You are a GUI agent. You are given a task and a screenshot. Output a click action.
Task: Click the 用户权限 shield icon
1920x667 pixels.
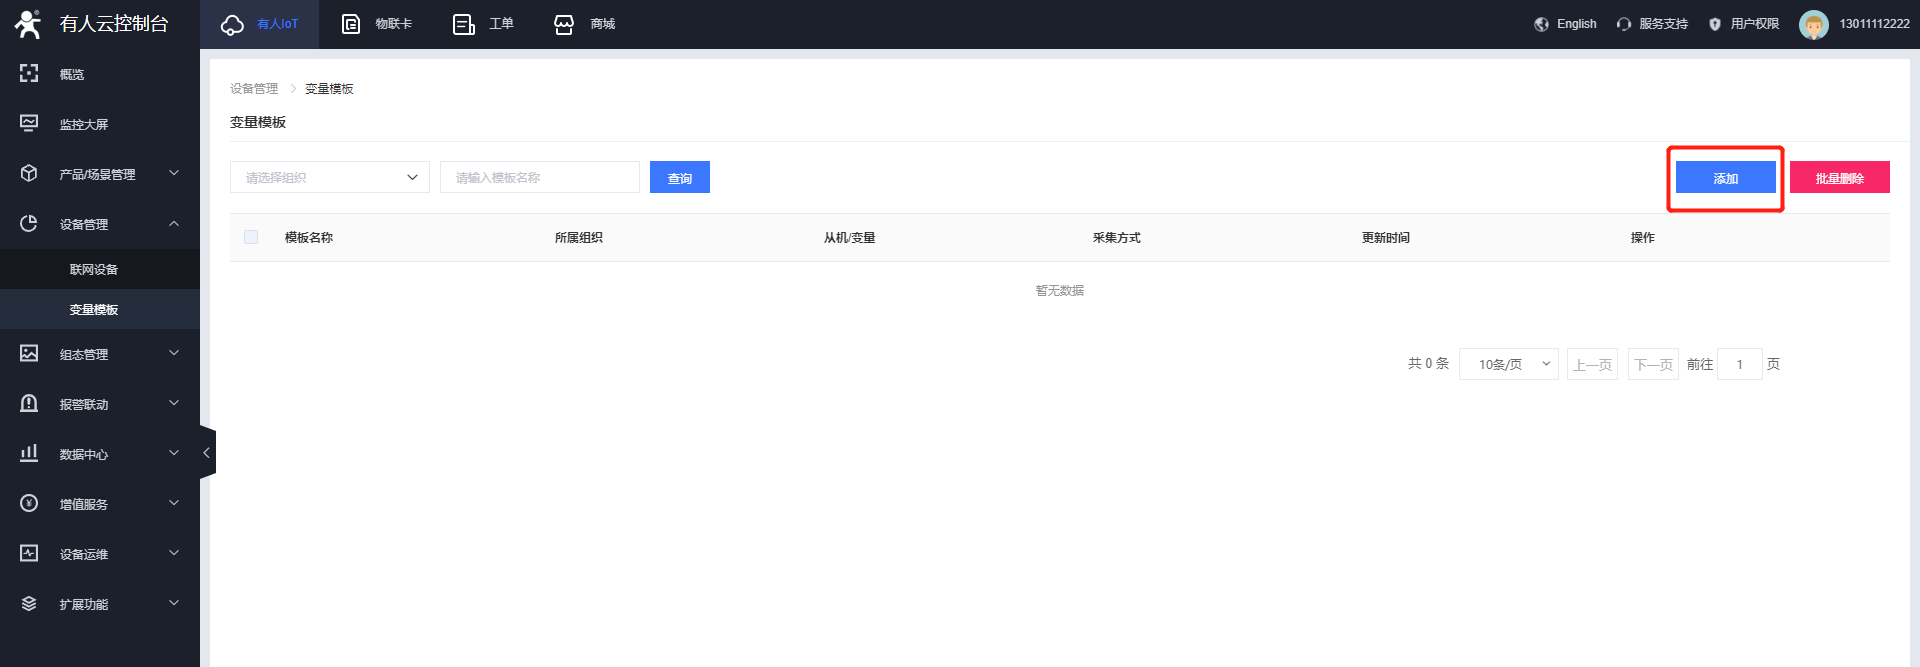click(1715, 24)
